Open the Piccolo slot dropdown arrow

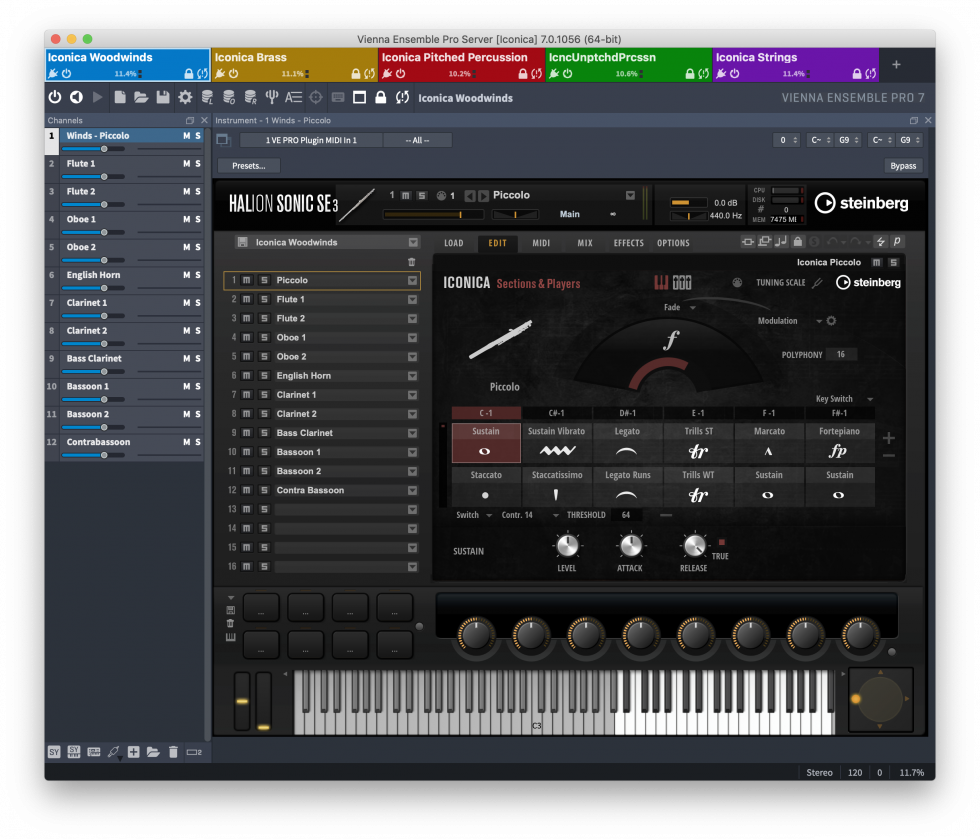(412, 281)
